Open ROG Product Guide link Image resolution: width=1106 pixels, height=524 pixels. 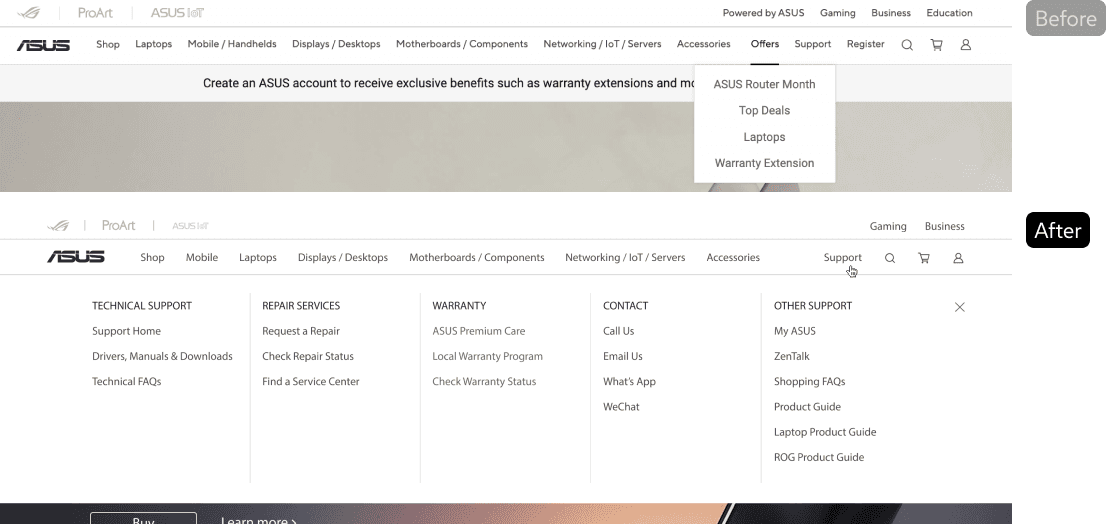(819, 457)
